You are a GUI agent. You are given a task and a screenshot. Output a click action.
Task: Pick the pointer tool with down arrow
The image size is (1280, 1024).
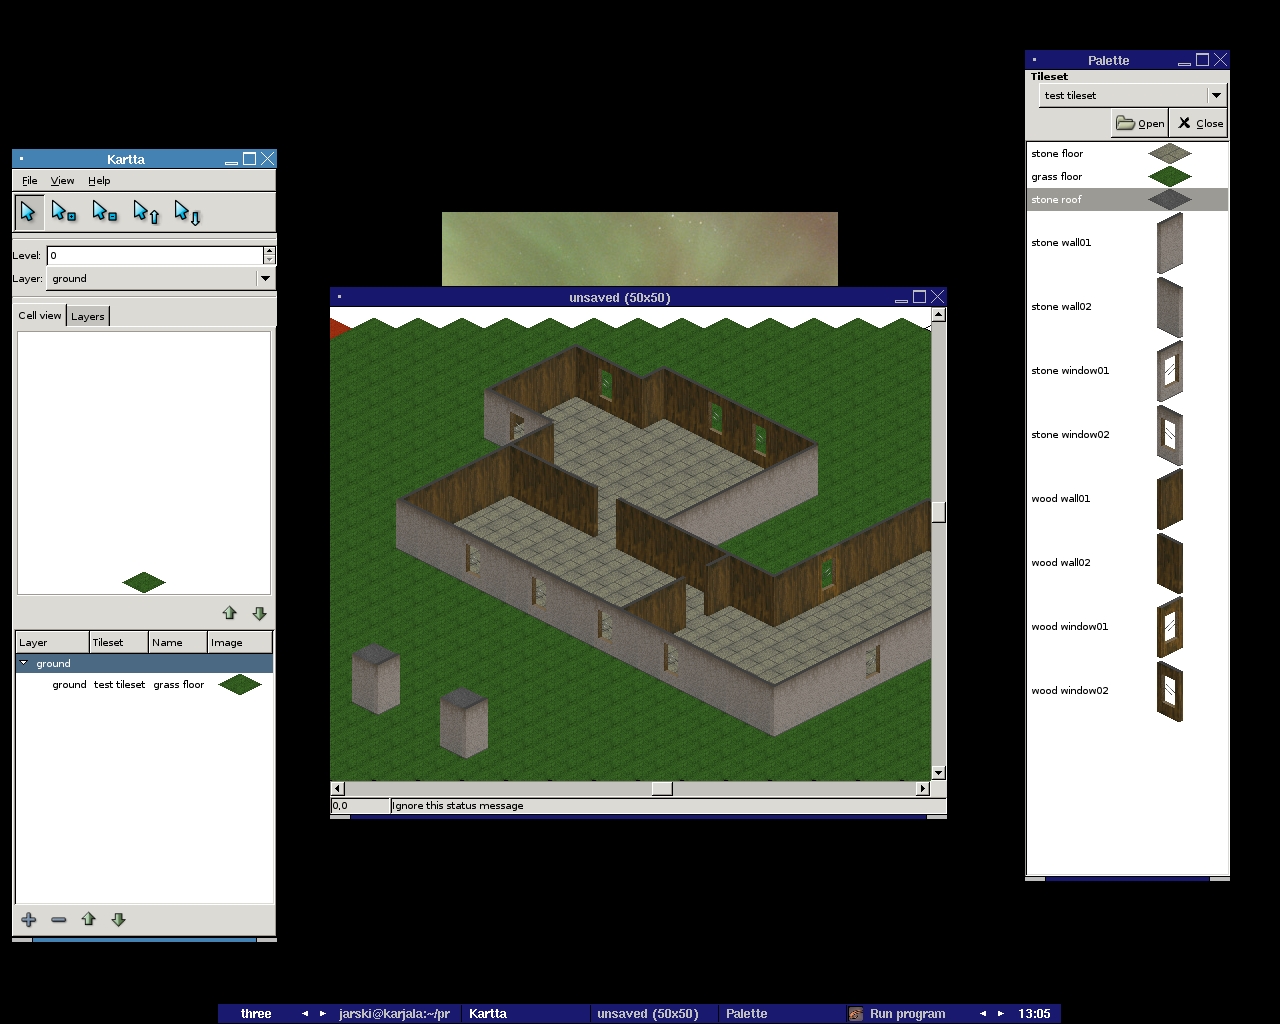(x=187, y=212)
